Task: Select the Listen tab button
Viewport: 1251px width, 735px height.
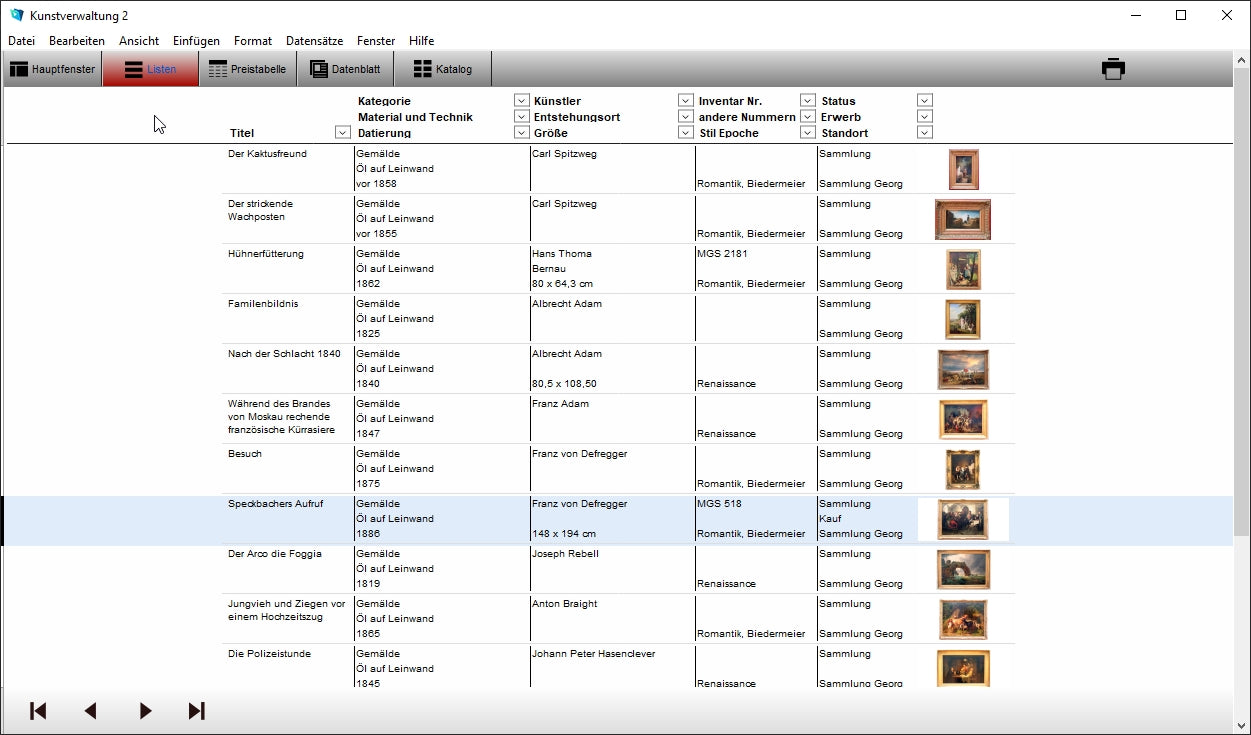Action: tap(150, 69)
